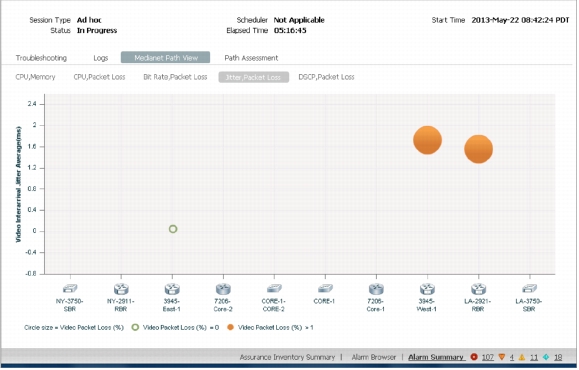Image resolution: width=579 pixels, height=370 pixels.
Task: Select the Medianet Path View tab
Action: pos(165,58)
